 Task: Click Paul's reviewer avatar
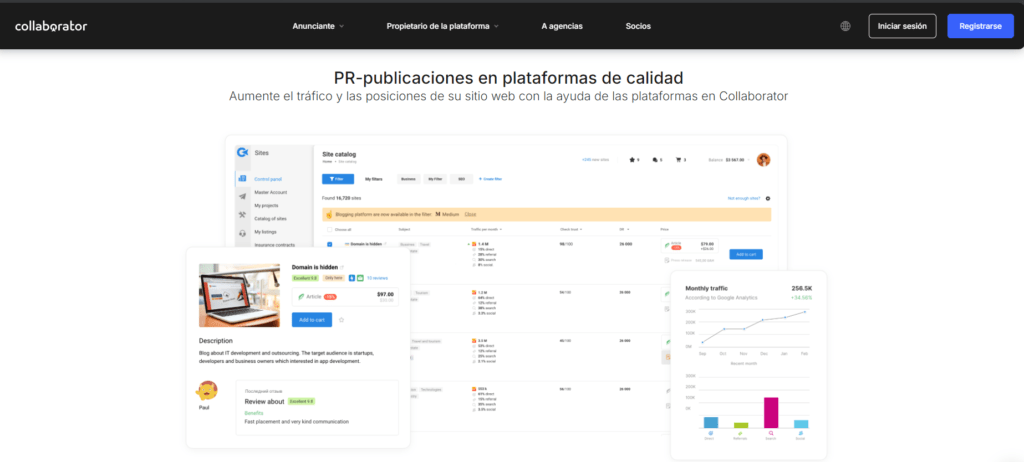(x=206, y=391)
